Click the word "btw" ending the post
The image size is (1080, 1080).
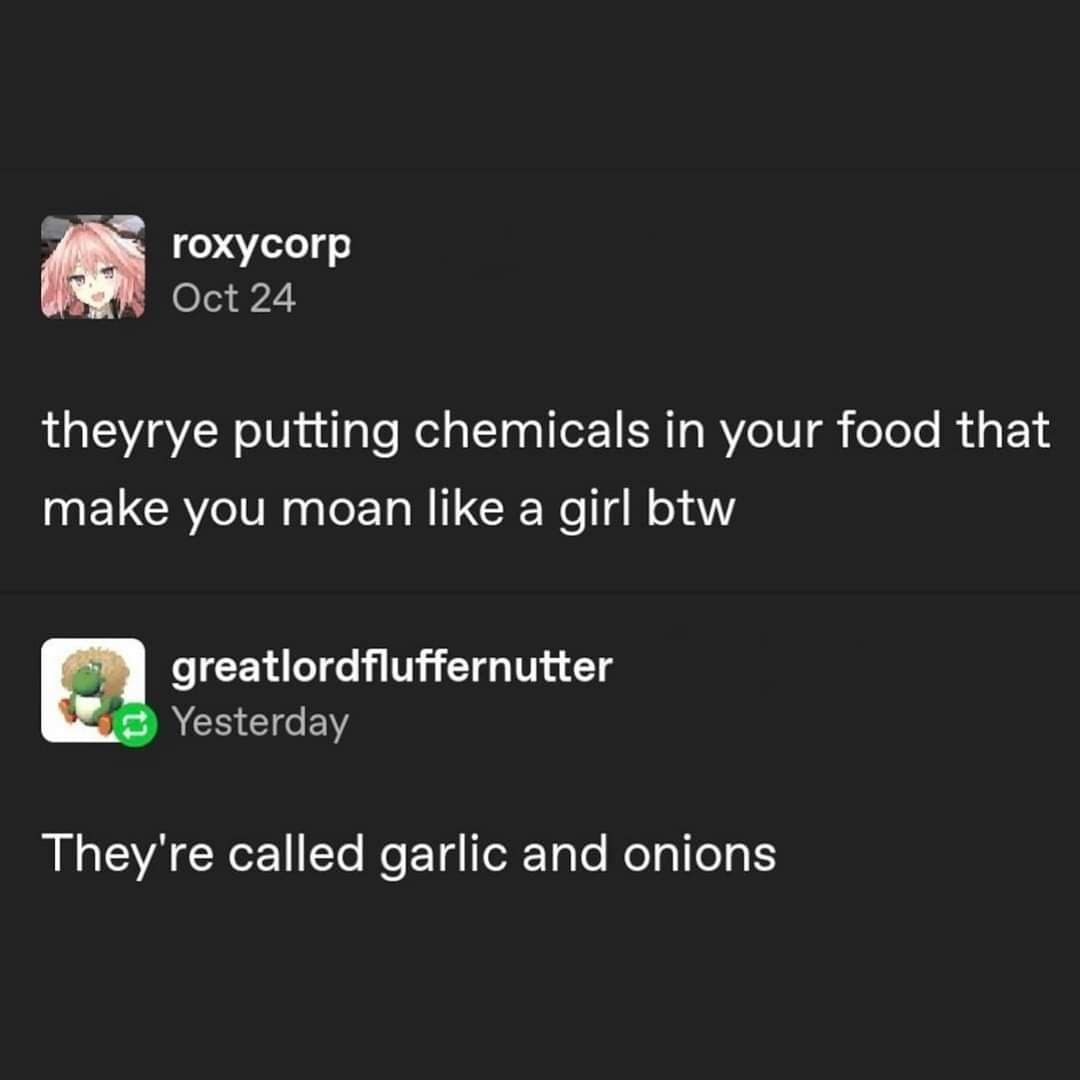691,509
